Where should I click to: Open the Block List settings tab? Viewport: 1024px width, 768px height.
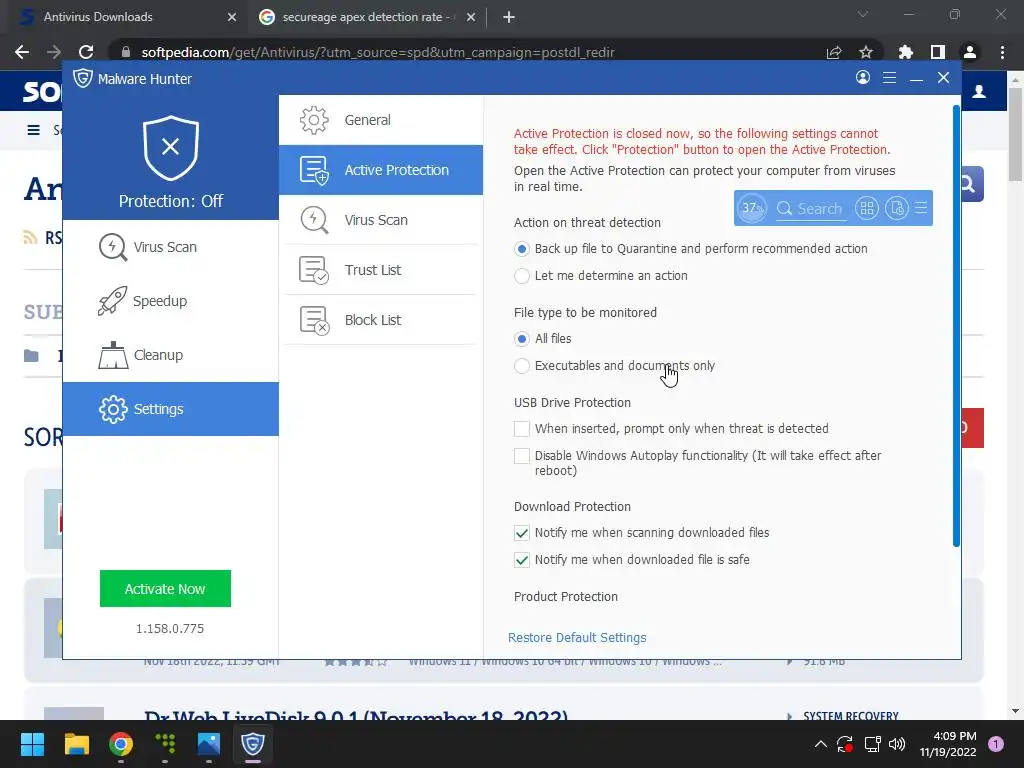pyautogui.click(x=381, y=320)
